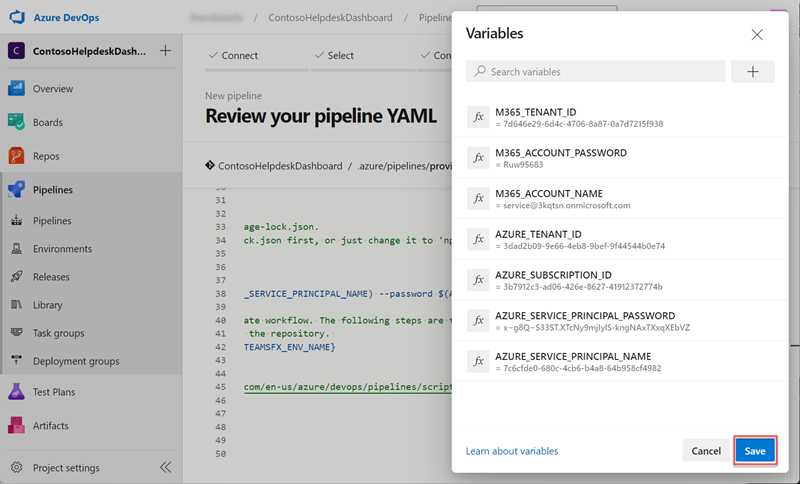Click the Library books icon
This screenshot has height=484, width=800.
16,304
